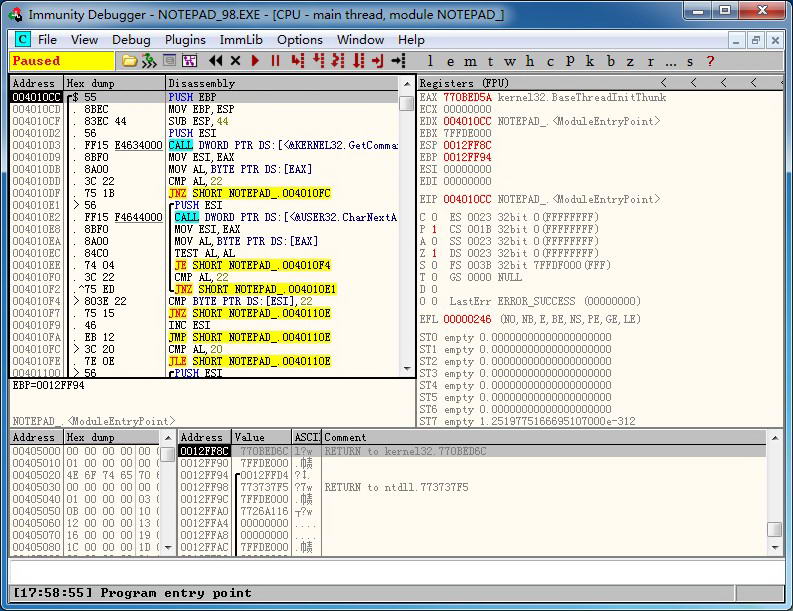Click the CPU window 'C' system icon
793x611 pixels.
pos(23,39)
